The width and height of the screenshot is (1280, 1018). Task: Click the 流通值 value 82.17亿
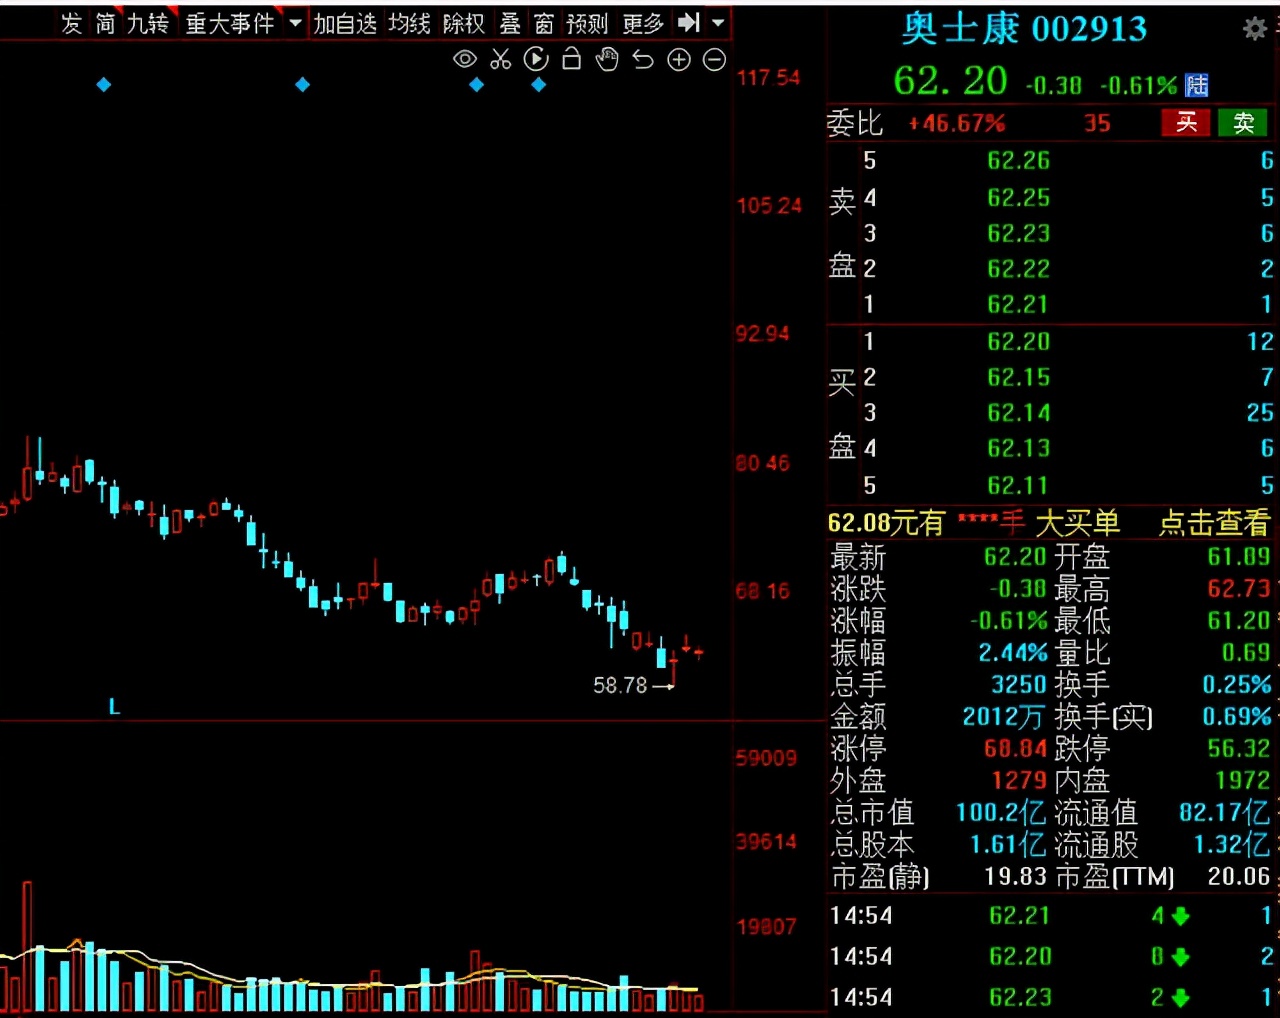click(1224, 812)
